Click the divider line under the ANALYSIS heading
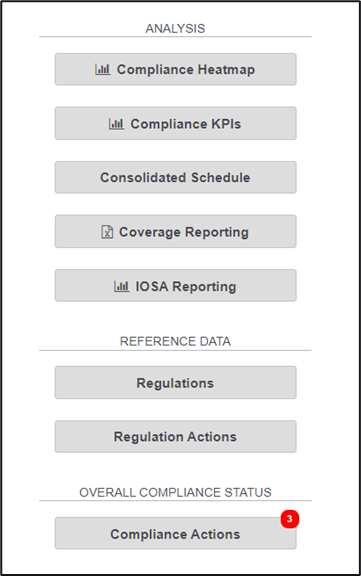The image size is (361, 576). tap(175, 37)
